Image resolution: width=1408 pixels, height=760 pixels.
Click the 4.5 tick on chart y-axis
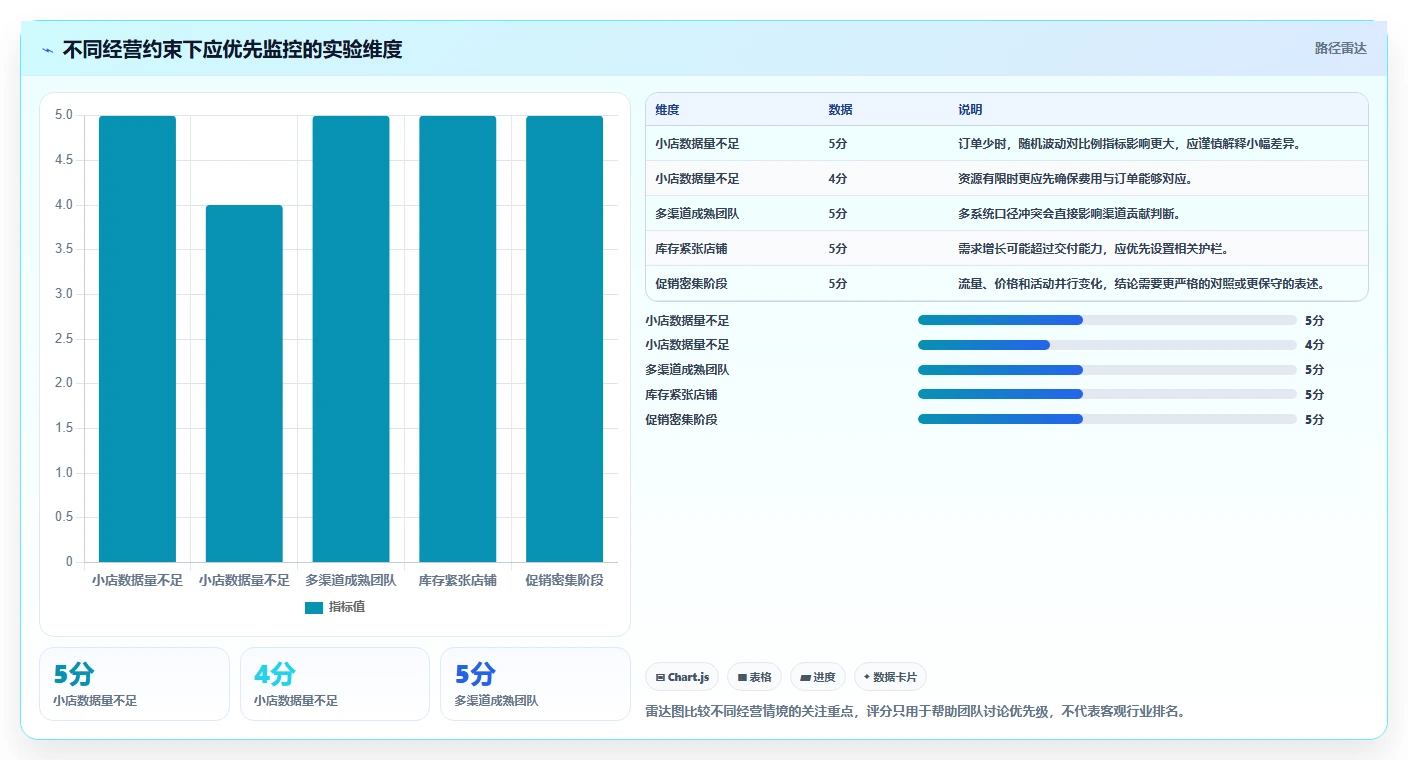[64, 160]
